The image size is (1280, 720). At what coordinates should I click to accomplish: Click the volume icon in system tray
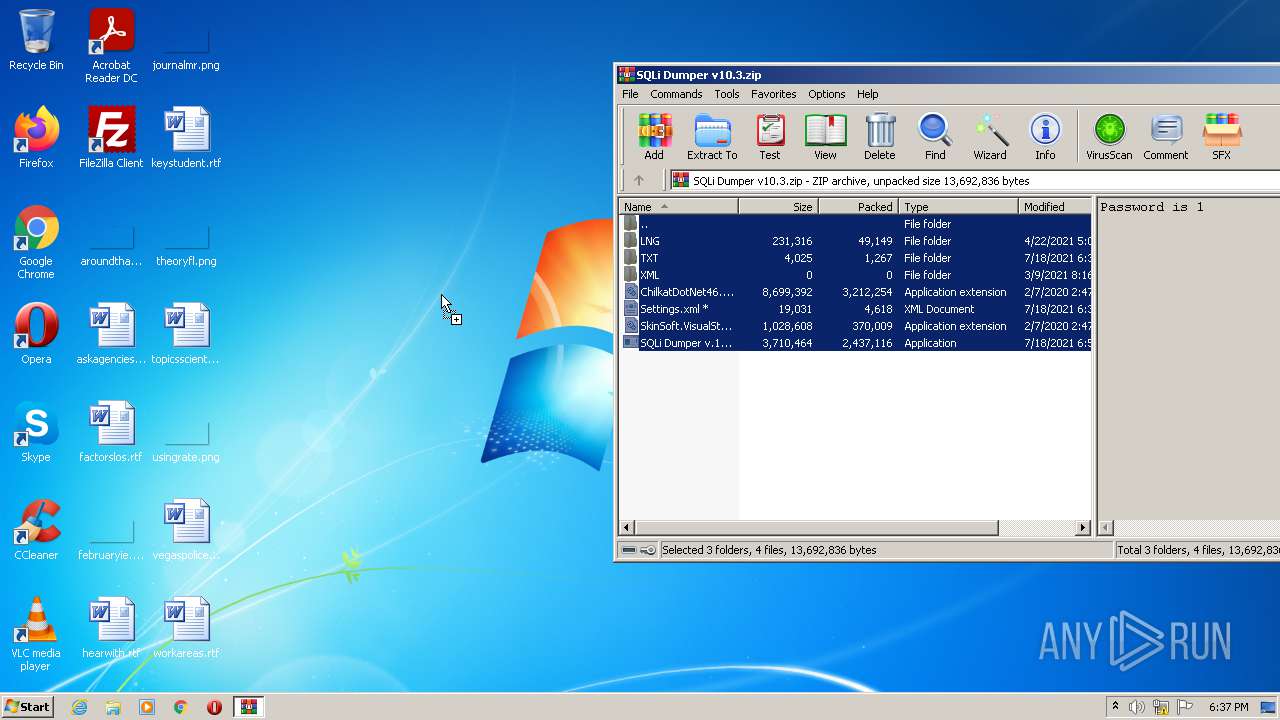(x=1137, y=707)
